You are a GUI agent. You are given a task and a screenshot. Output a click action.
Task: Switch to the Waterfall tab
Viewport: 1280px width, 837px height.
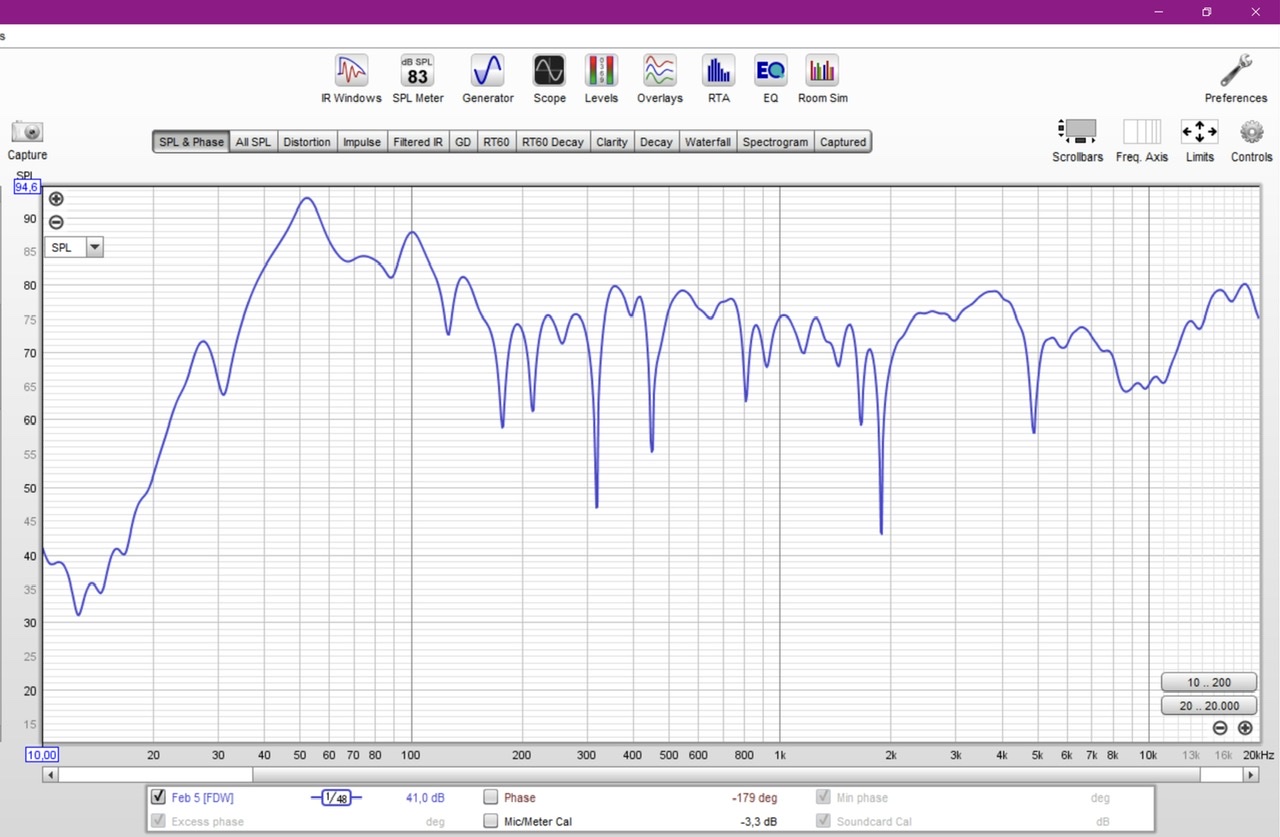point(707,142)
